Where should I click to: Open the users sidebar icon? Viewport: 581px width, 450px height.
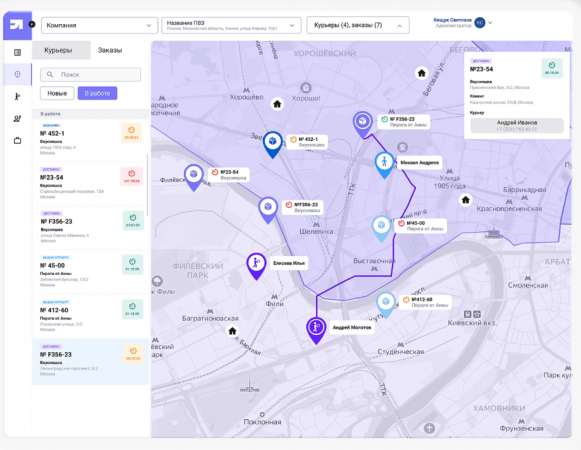click(17, 119)
